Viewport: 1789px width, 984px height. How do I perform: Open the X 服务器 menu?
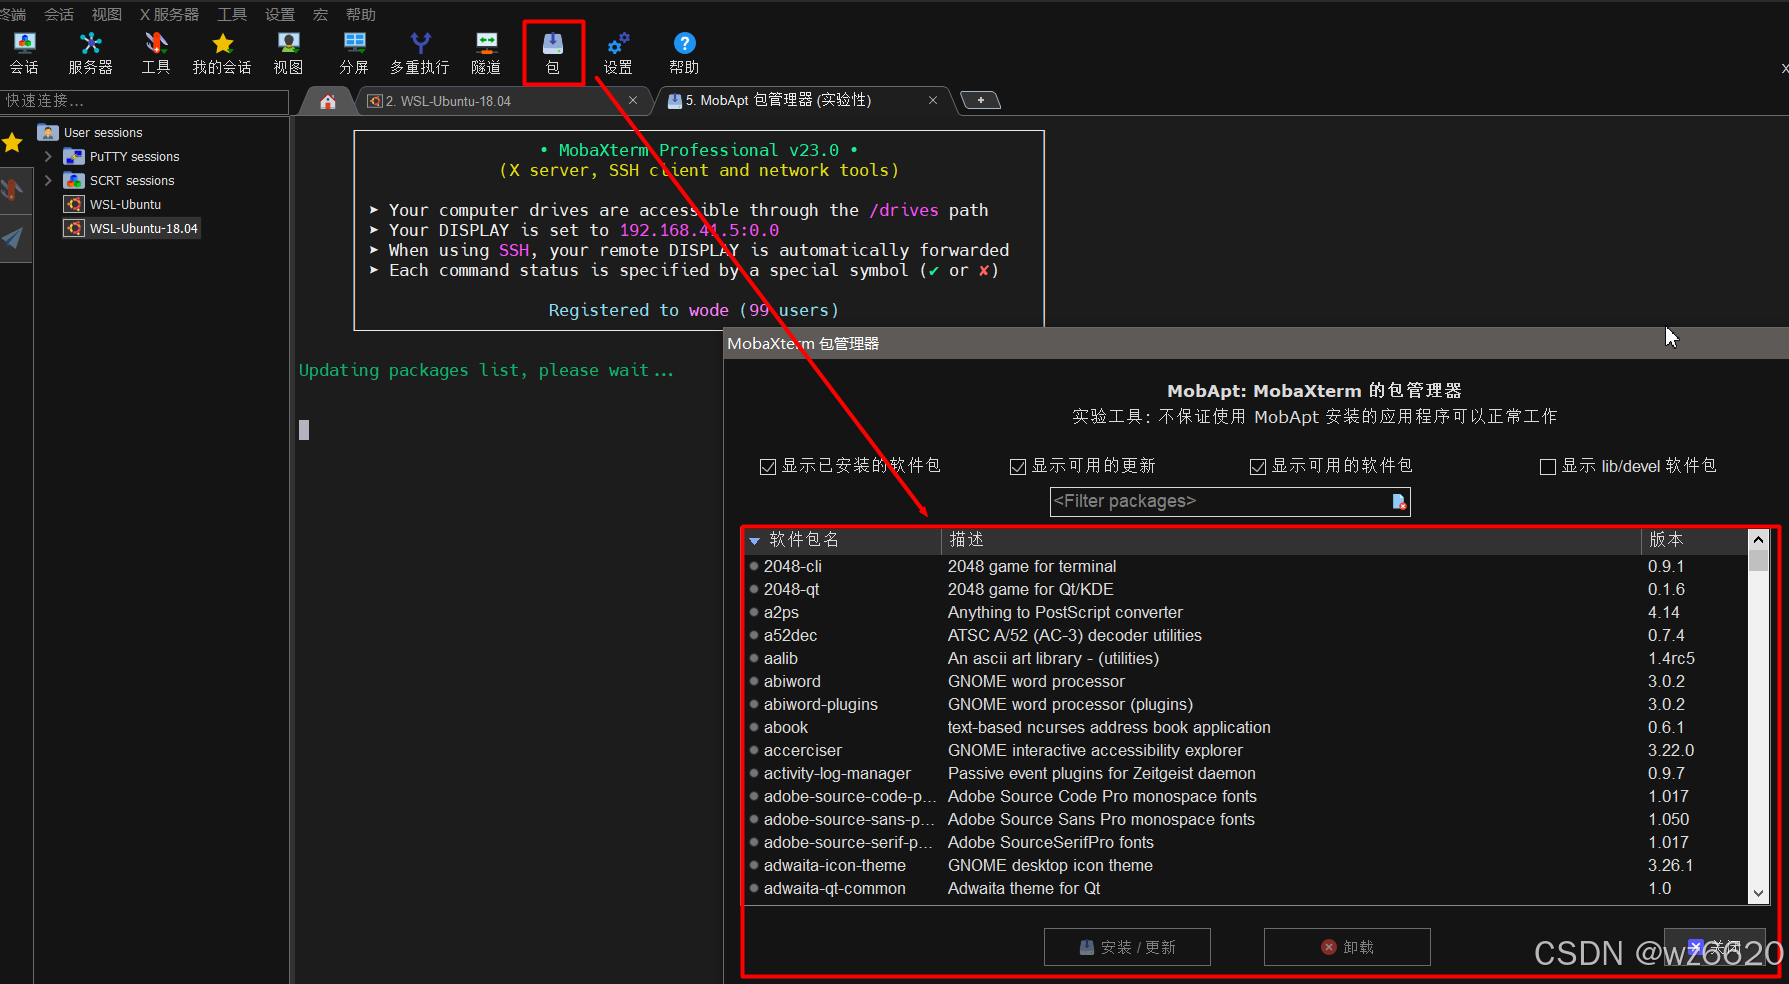pos(169,14)
